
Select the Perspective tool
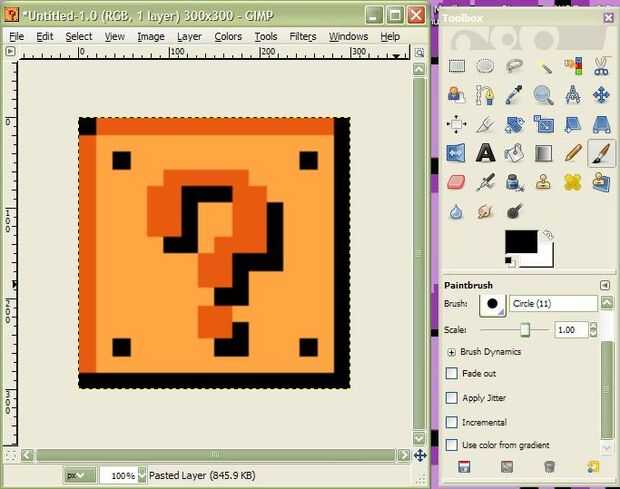(601, 124)
